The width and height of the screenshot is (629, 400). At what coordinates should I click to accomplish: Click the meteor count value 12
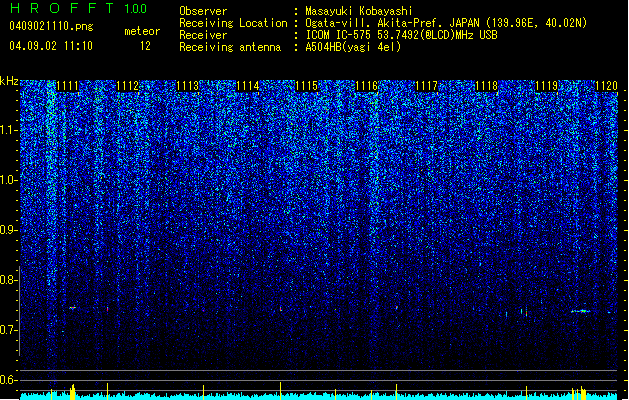[145, 46]
